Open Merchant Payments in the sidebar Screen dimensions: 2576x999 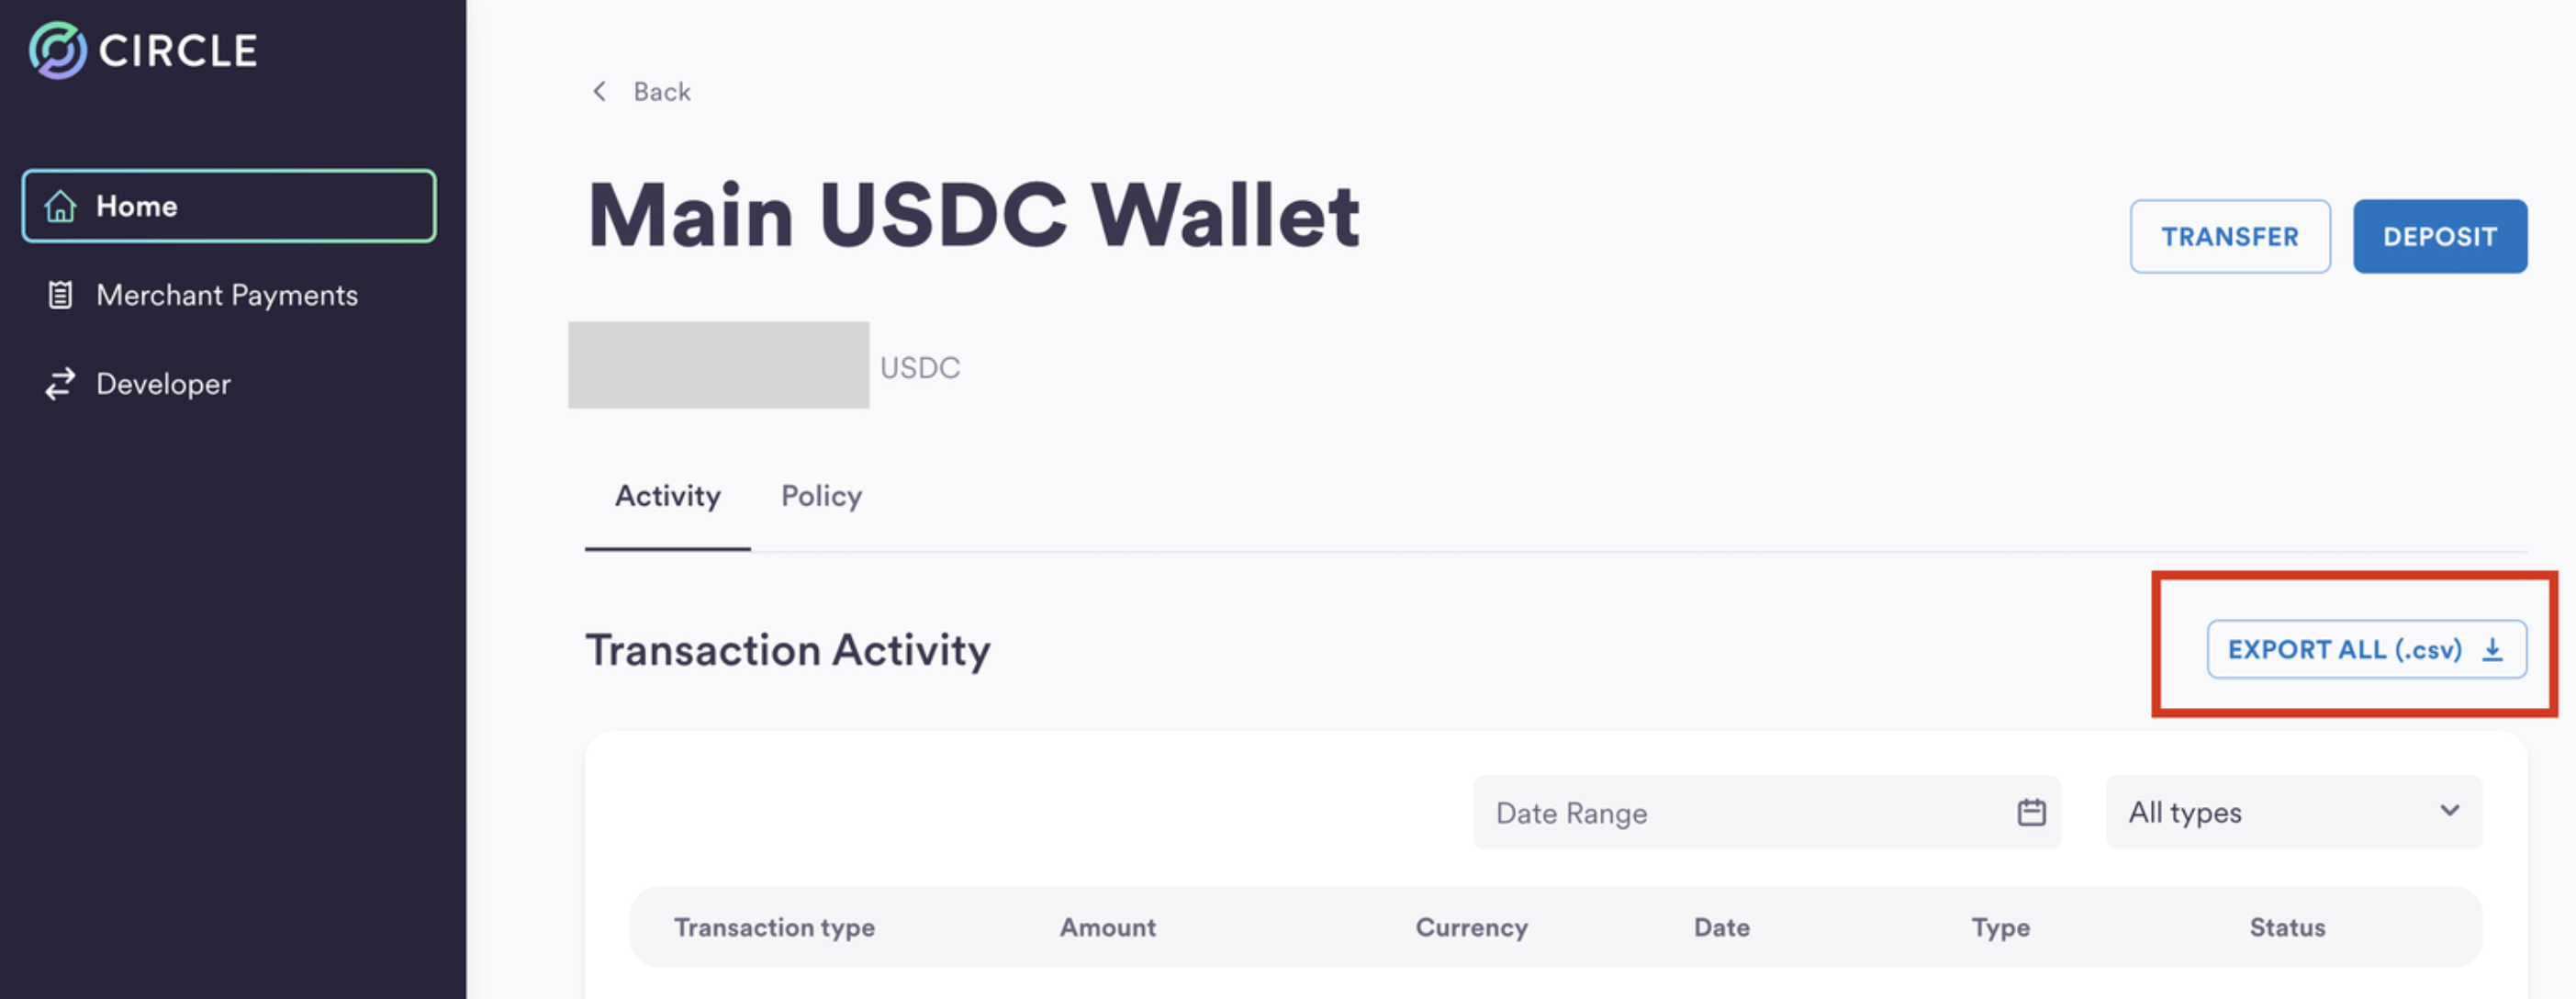227,295
